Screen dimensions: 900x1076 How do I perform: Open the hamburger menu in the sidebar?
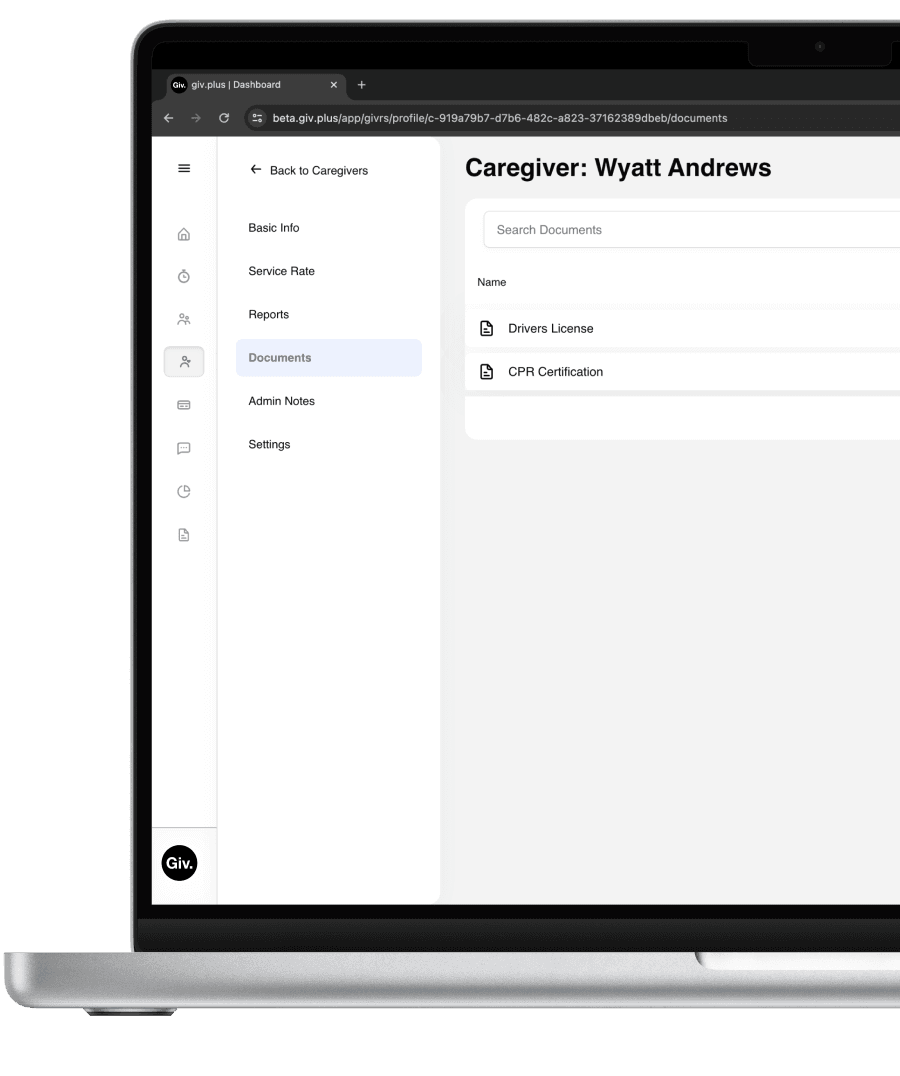[x=184, y=168]
